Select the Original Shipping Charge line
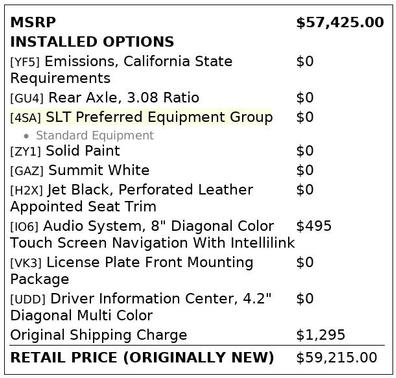The height and width of the screenshot is (378, 396). 99,335
